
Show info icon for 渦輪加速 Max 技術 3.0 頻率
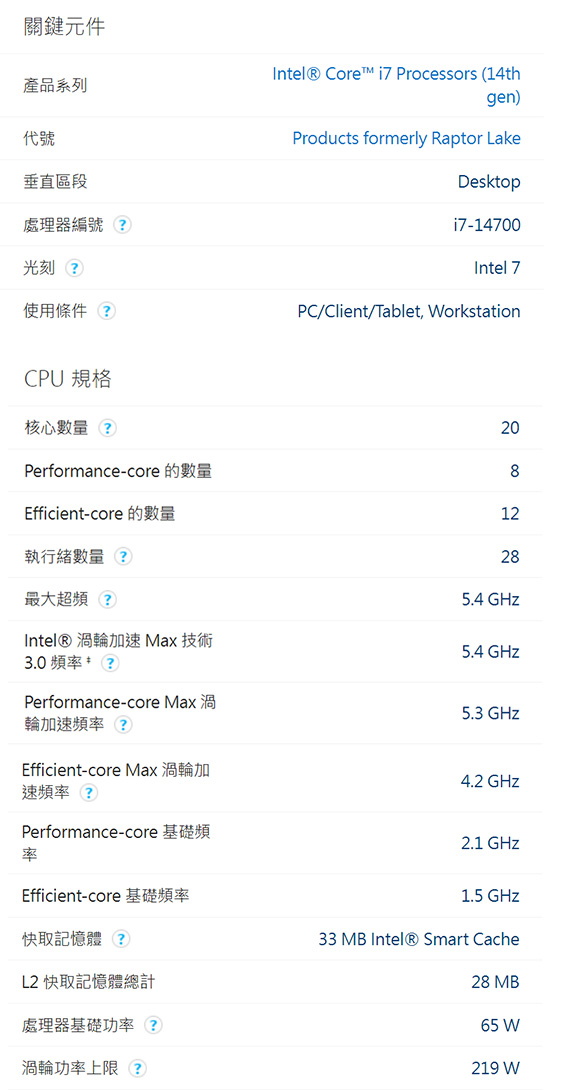coord(110,664)
